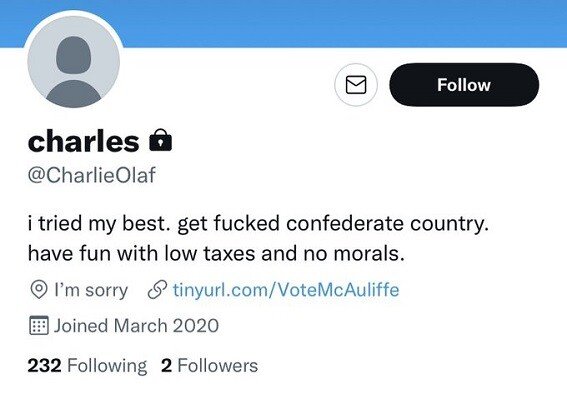The image size is (567, 404).
Task: Click the blue header banner
Action: [x=344, y=24]
